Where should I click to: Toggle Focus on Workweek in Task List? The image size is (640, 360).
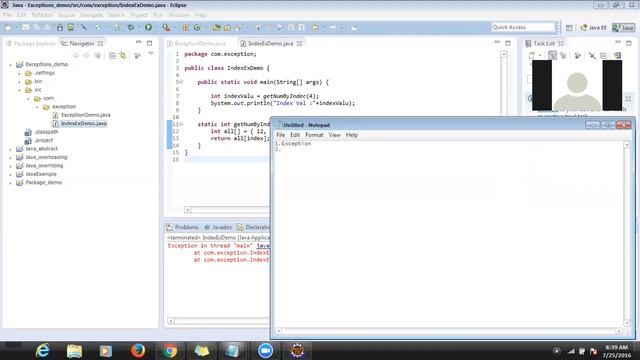pyautogui.click(x=578, y=55)
